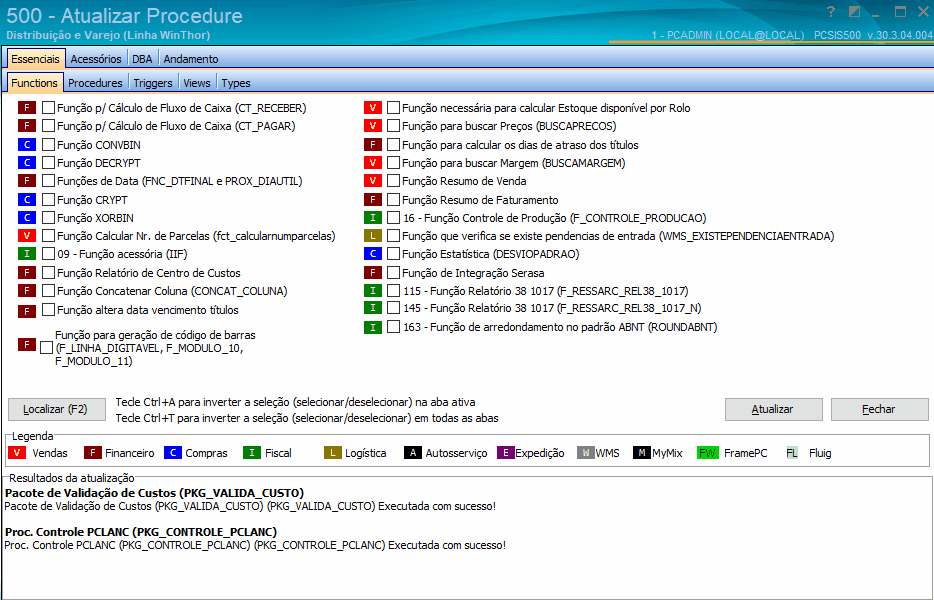This screenshot has width=934, height=600.
Task: Click the F badge beside Integração Serasa
Action: point(373,273)
